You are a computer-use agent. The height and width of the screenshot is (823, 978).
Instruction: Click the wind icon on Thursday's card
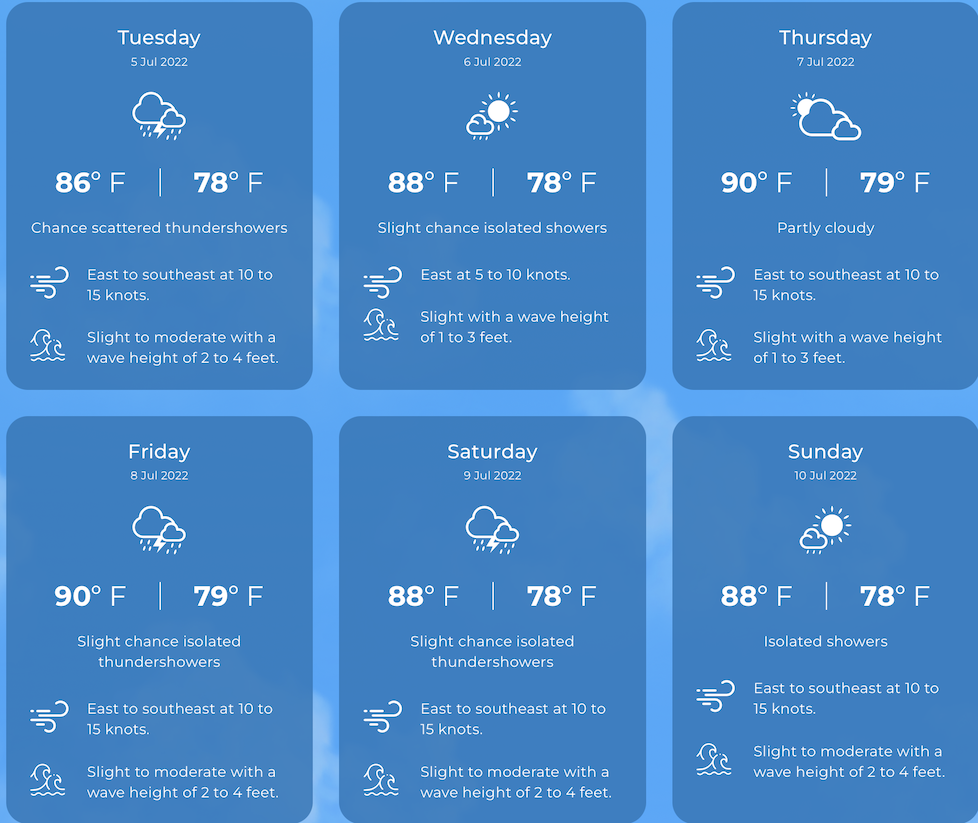coord(715,284)
